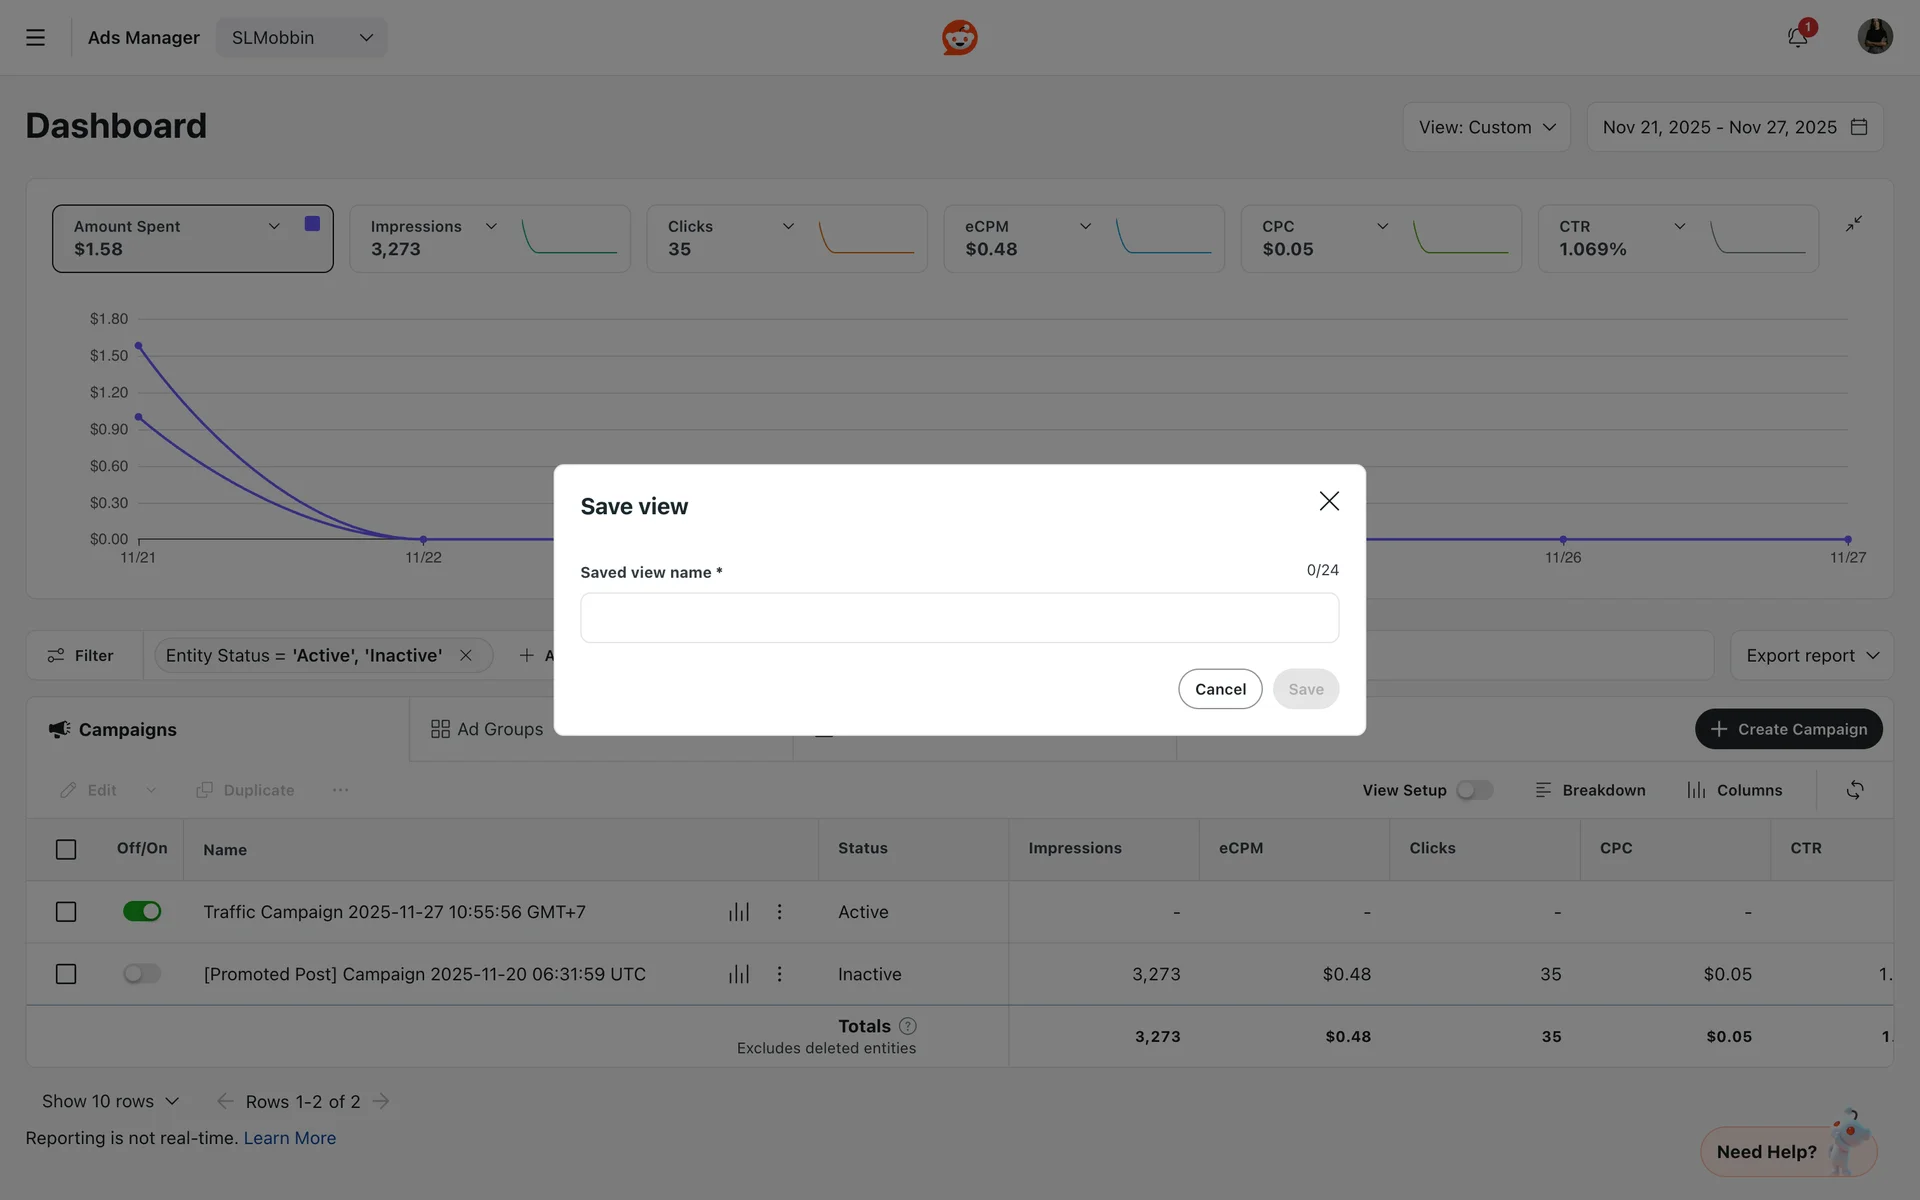Enable the View Setup switch
This screenshot has height=1200, width=1920.
1474,790
